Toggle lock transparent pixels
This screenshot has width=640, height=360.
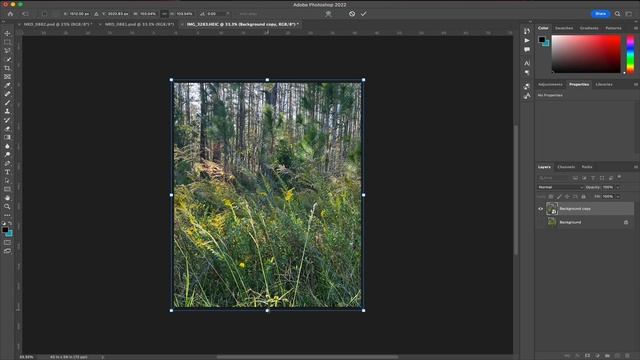[551, 197]
